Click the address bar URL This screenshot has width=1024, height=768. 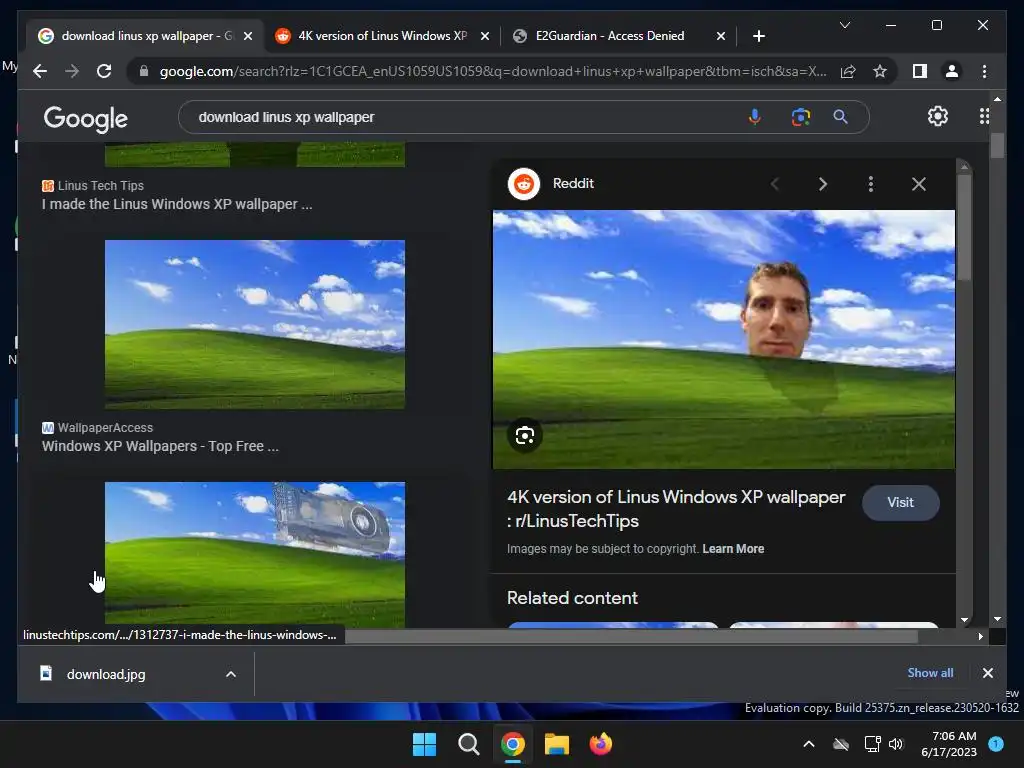(x=493, y=71)
